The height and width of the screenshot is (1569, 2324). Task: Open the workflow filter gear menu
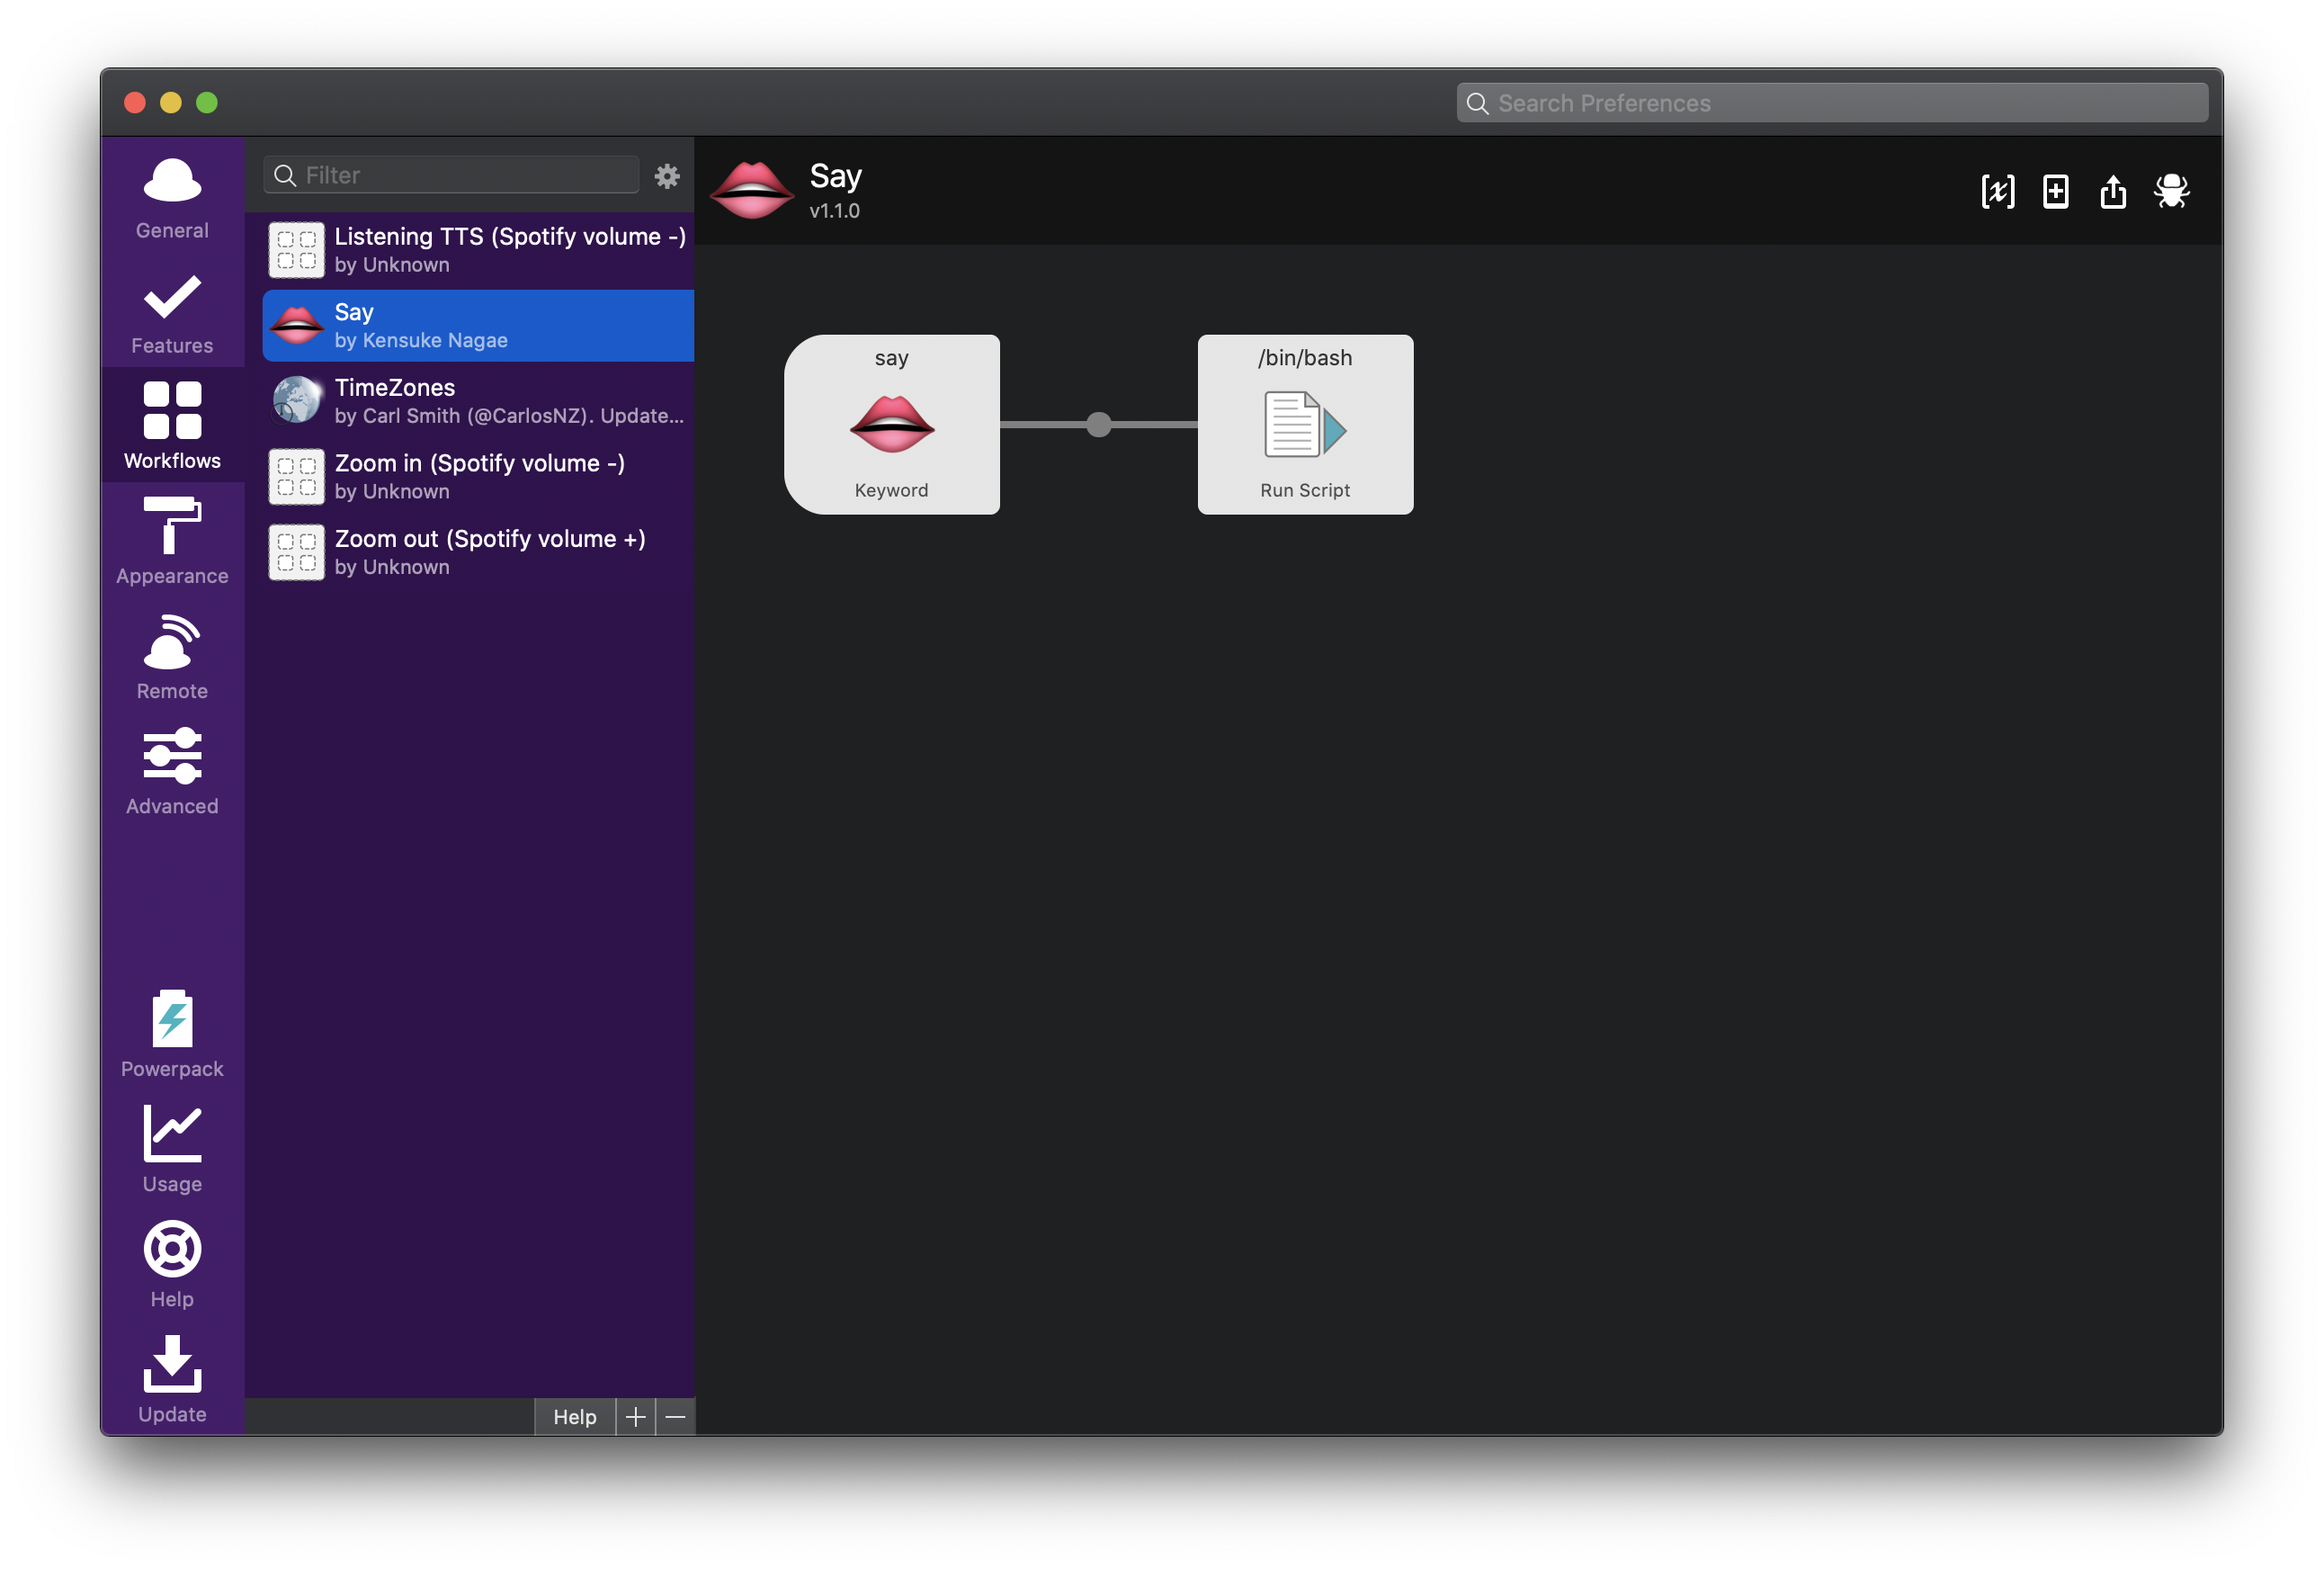pyautogui.click(x=667, y=176)
